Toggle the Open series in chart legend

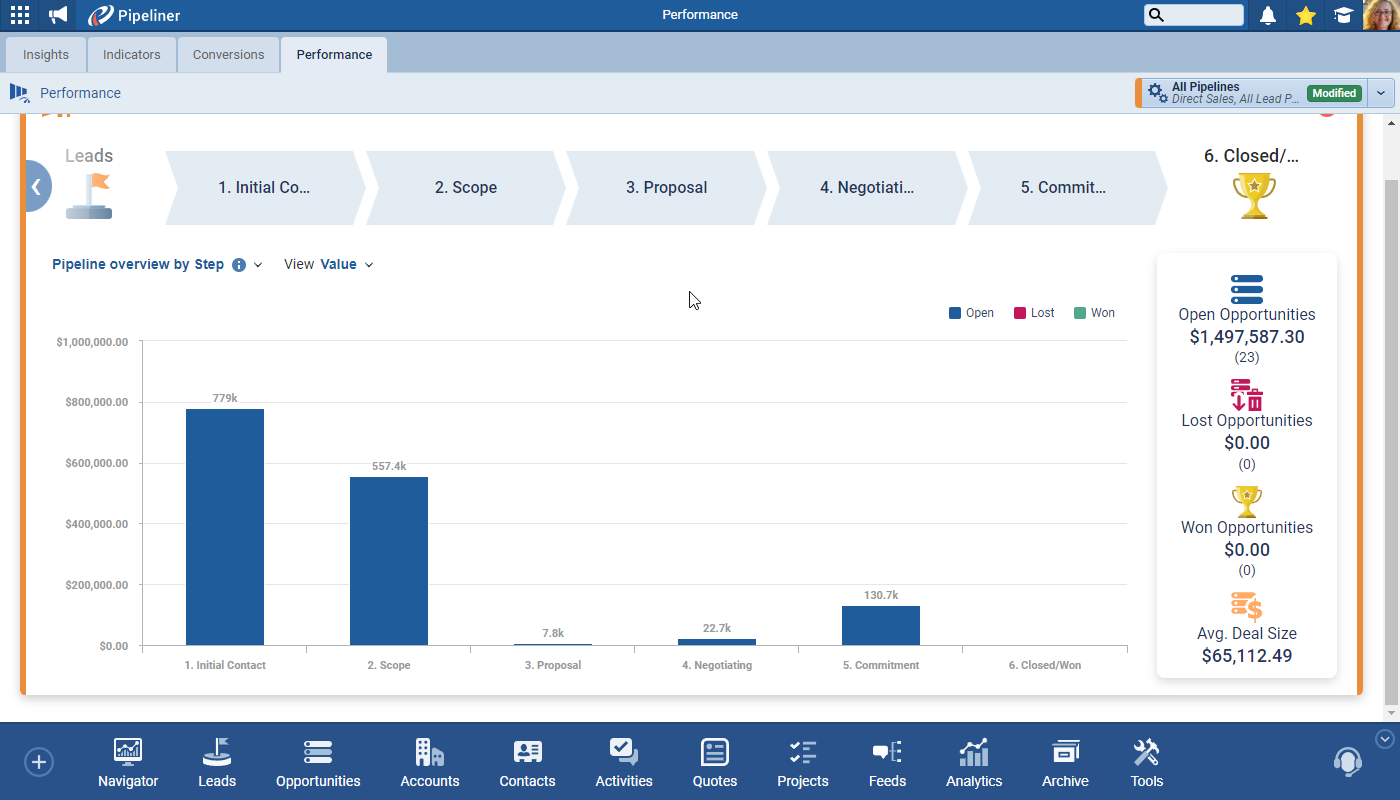971,313
